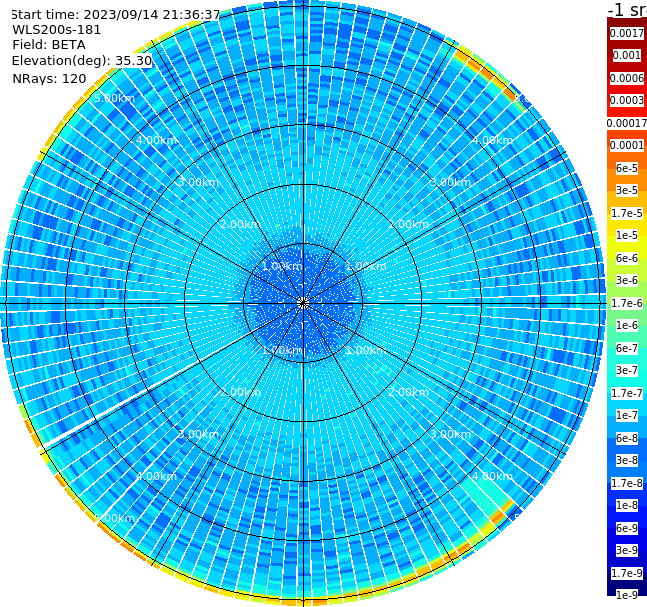Select the 1.7e-8 colorbar label
Image resolution: width=647 pixels, height=607 pixels.
coord(627,483)
